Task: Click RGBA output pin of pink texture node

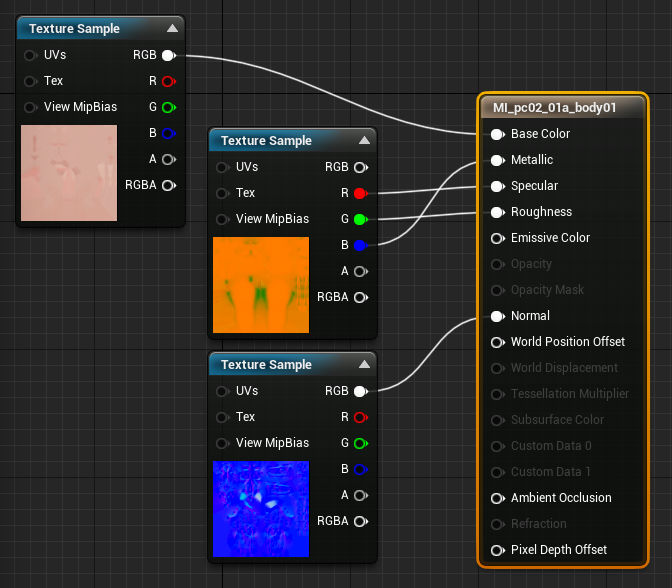Action: (169, 185)
